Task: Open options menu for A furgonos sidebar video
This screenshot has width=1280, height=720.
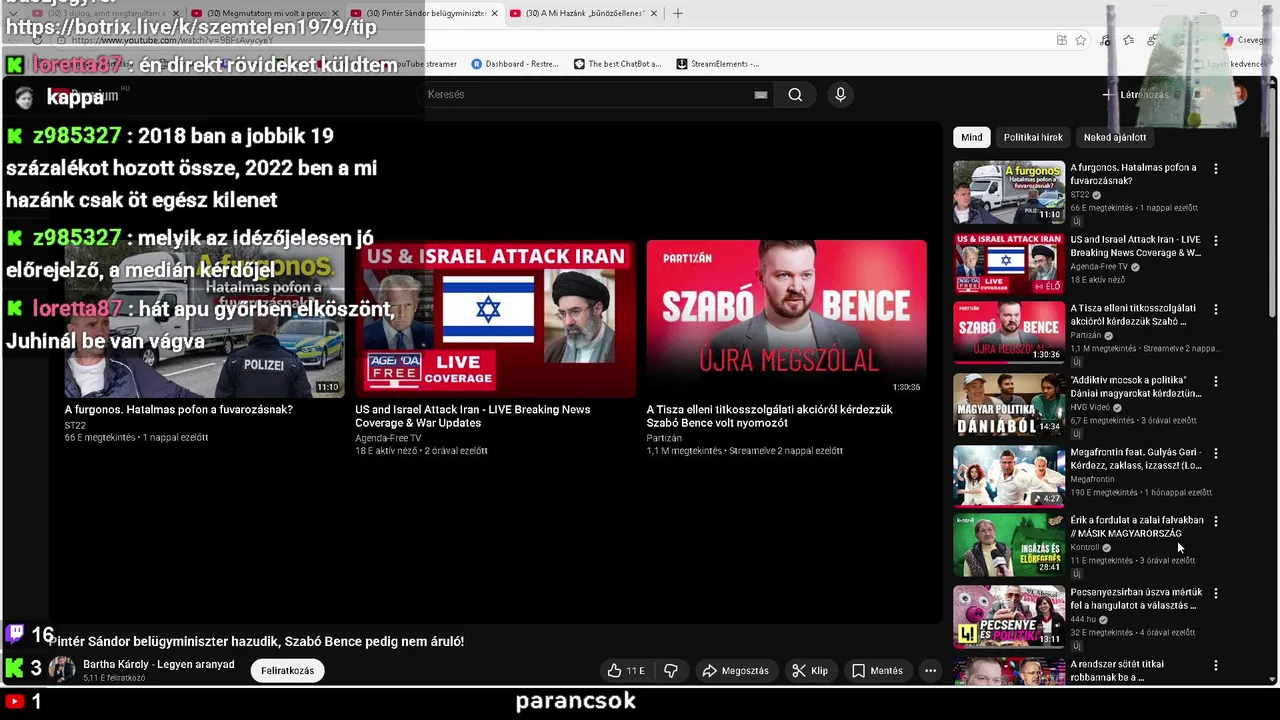Action: 1216,169
